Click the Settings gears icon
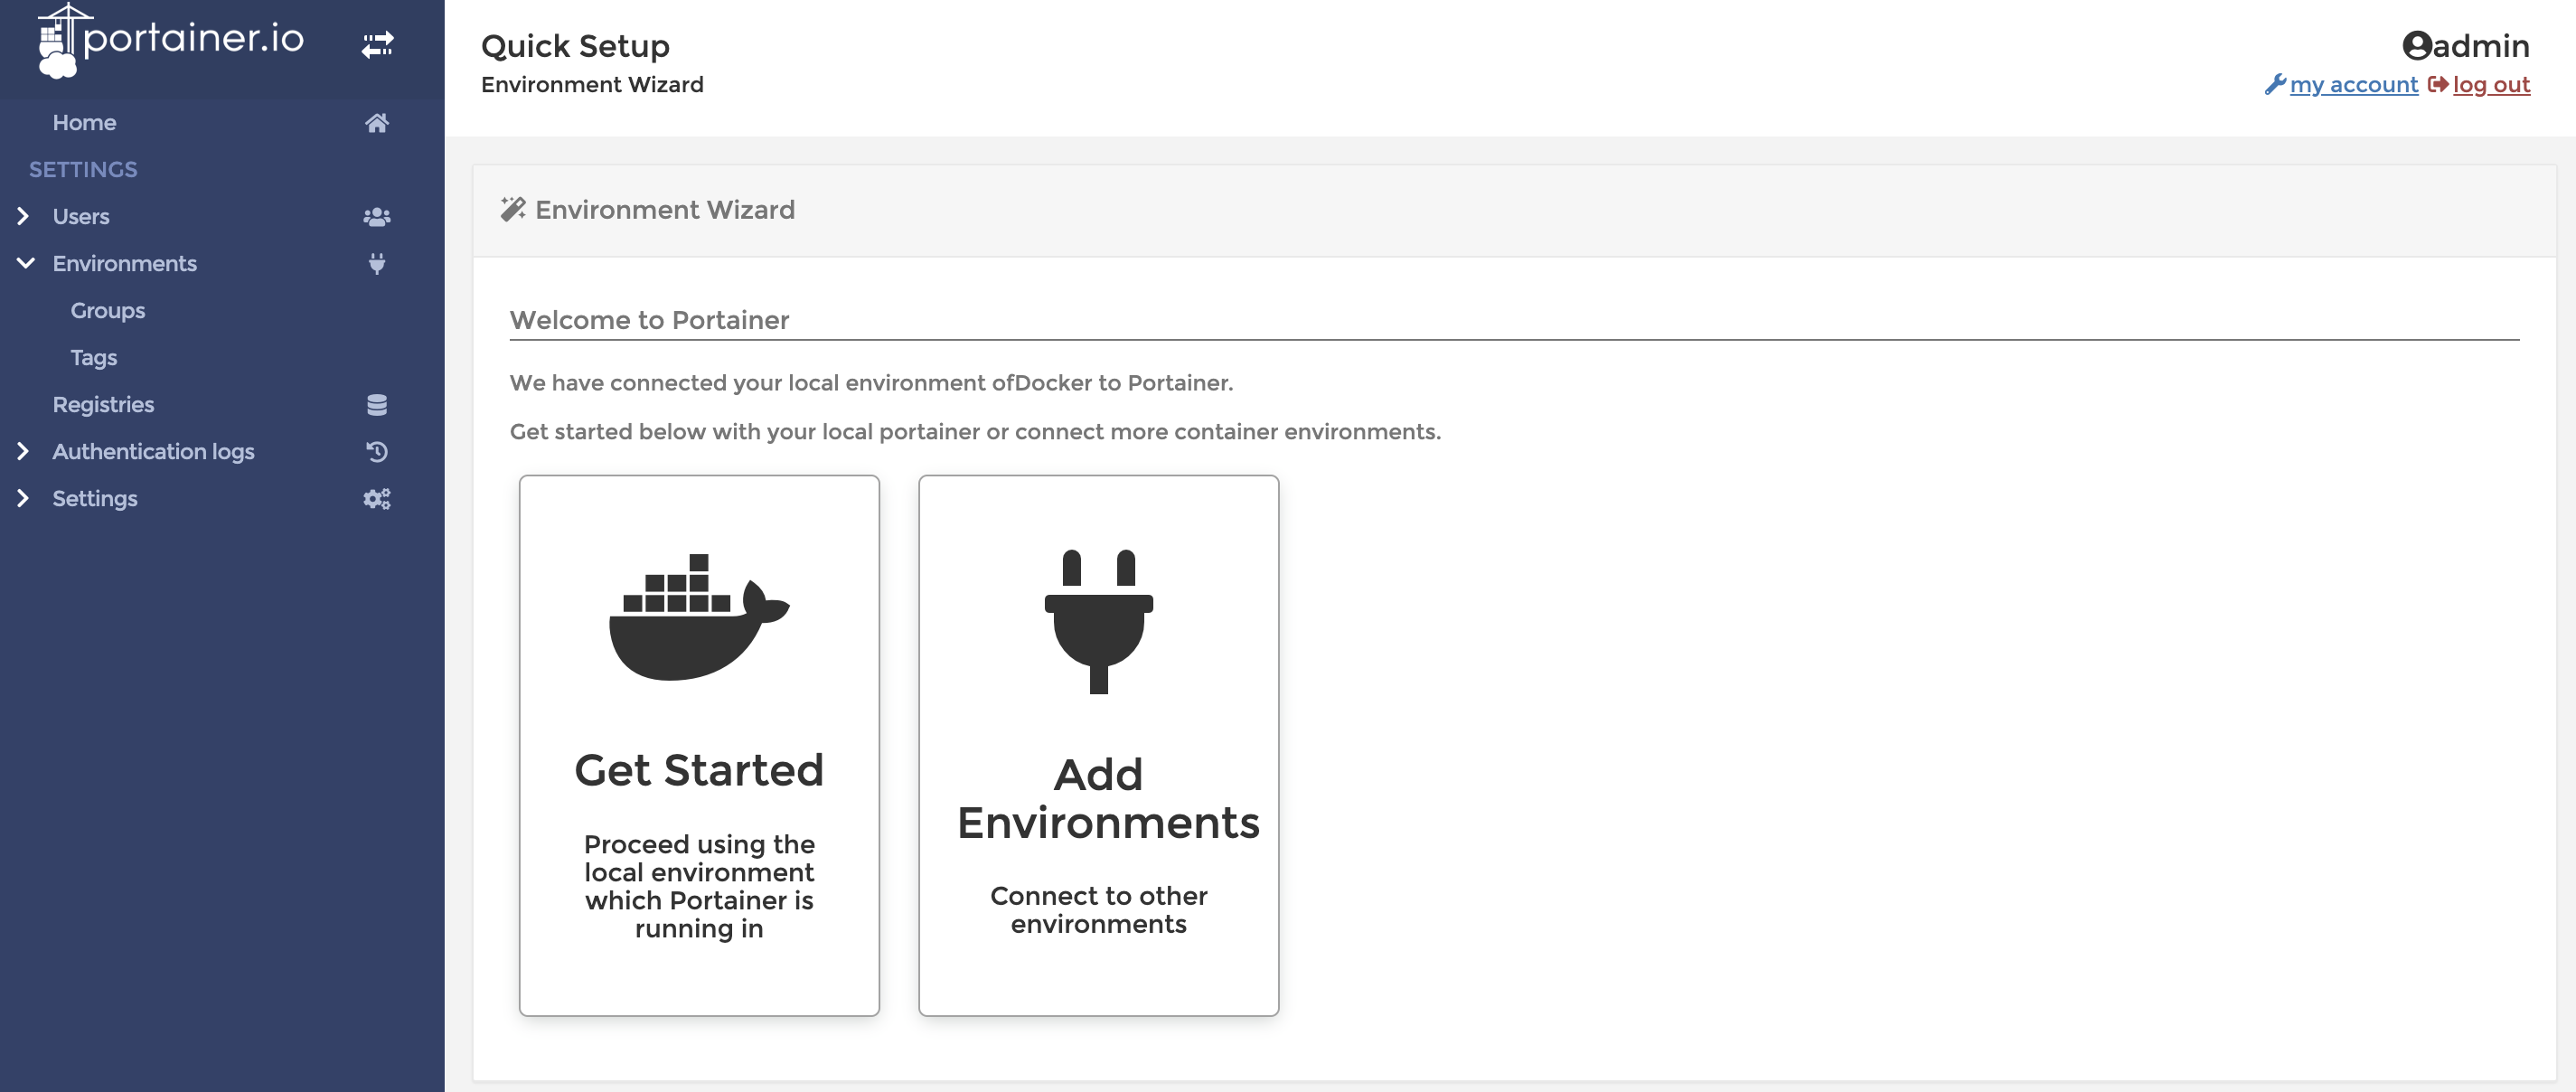Viewport: 2576px width, 1092px height. point(377,499)
